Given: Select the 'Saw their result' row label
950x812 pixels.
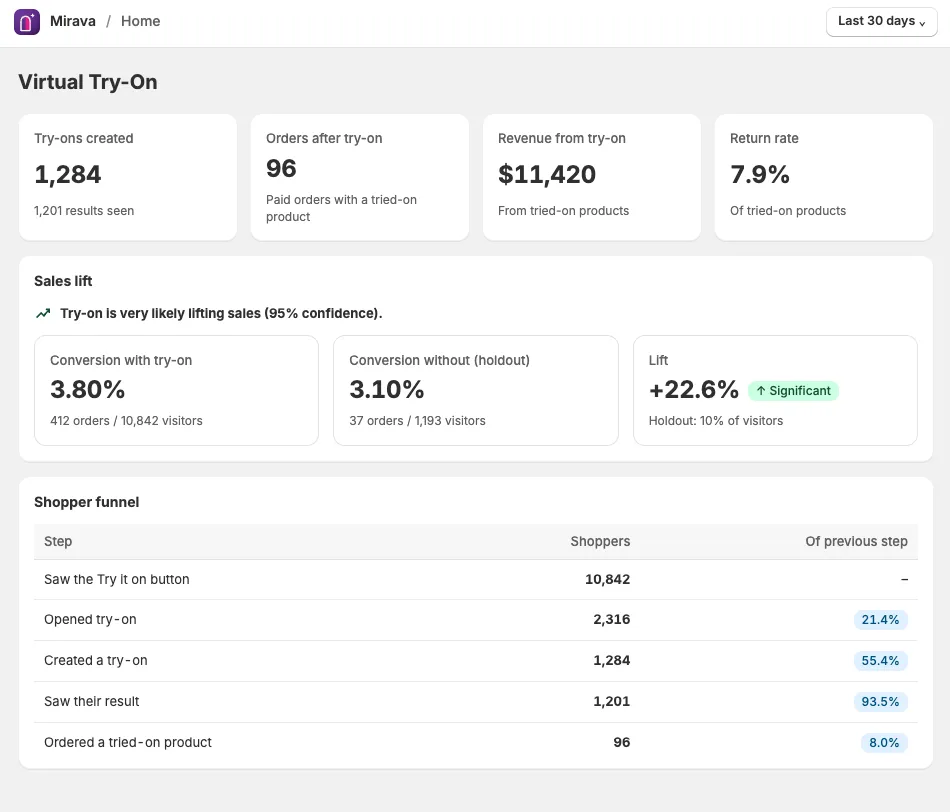Looking at the screenshot, I should click(91, 701).
